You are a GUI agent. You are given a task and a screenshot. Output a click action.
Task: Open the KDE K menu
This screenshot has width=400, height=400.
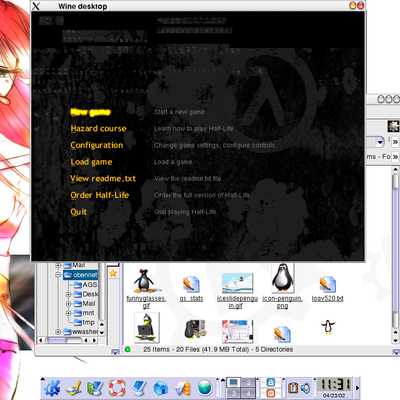pos(52,388)
